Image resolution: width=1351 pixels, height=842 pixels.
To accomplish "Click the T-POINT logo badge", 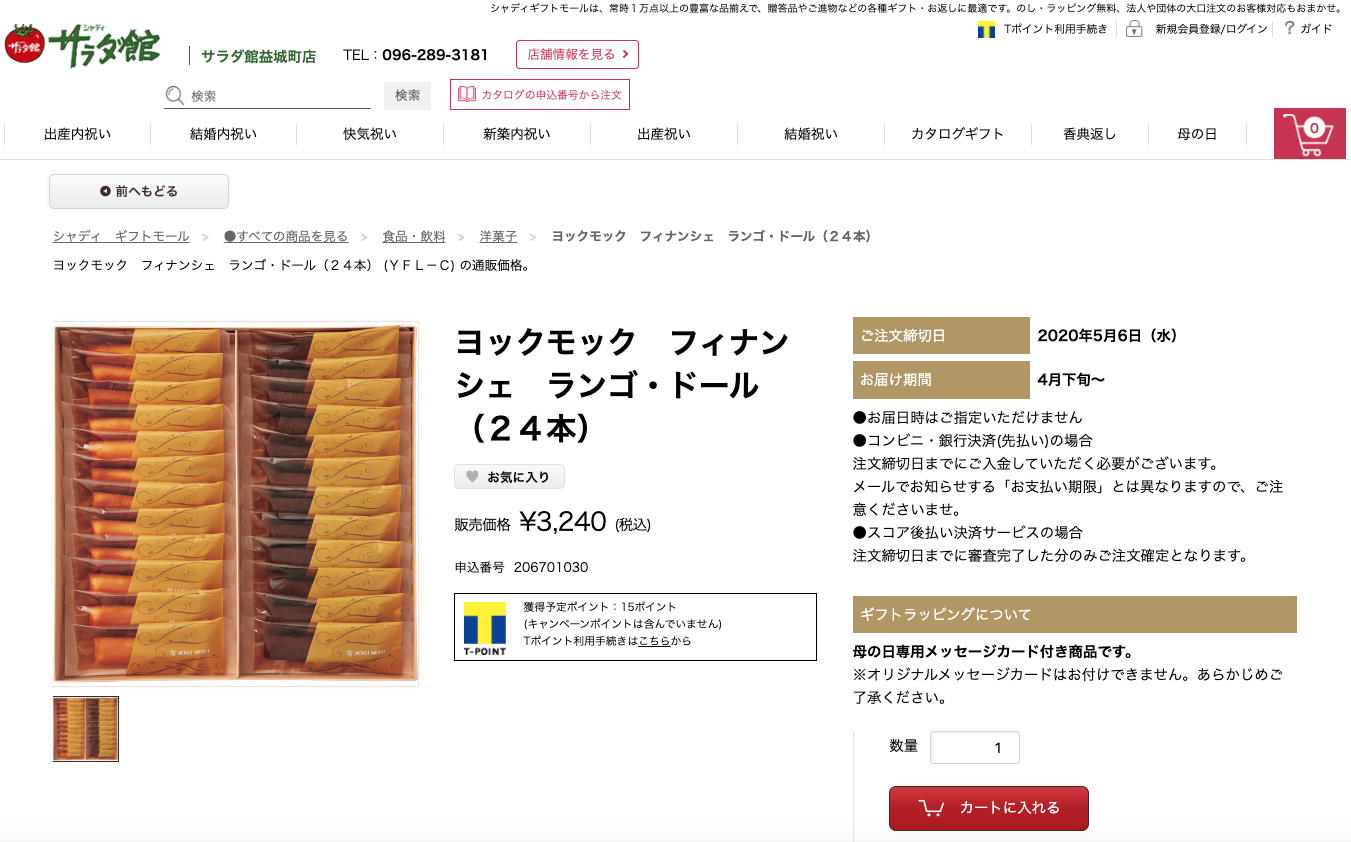I will point(485,628).
